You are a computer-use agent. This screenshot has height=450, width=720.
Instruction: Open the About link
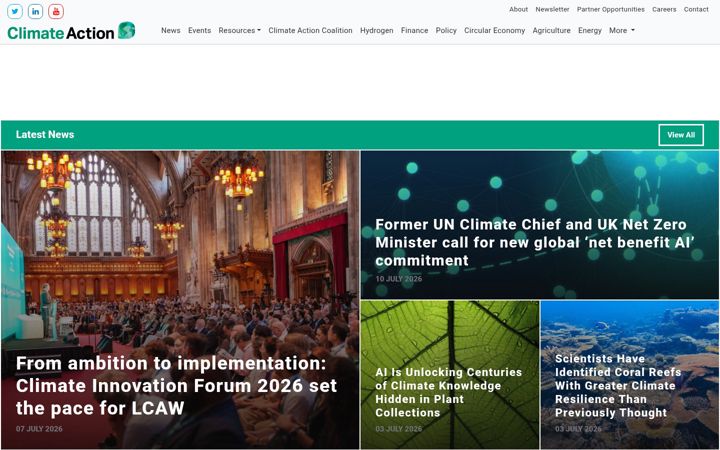(x=518, y=9)
